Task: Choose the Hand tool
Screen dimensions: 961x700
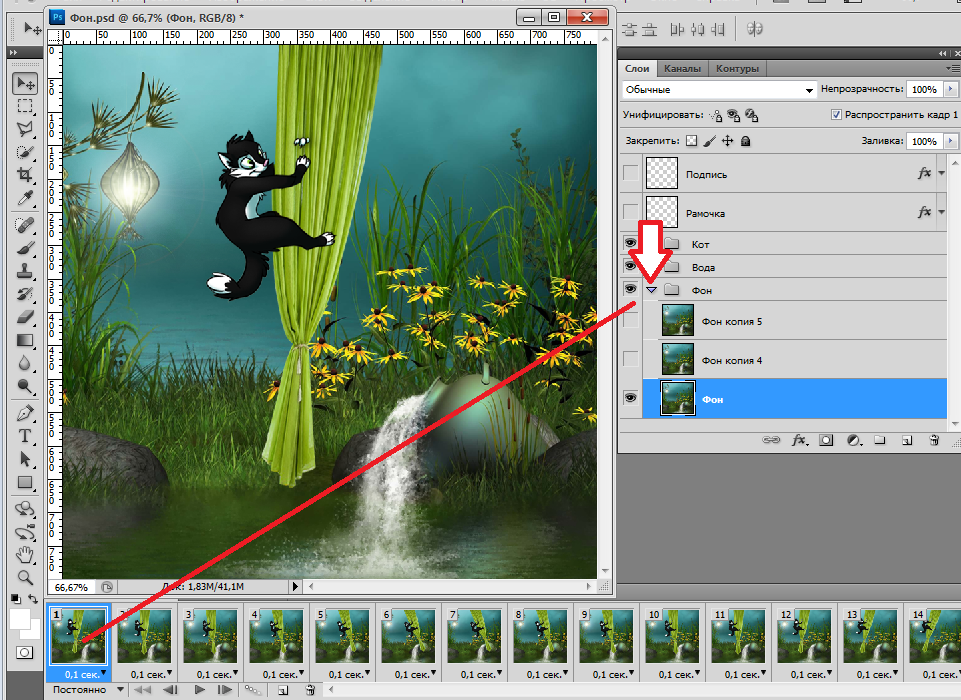Action: (x=26, y=554)
